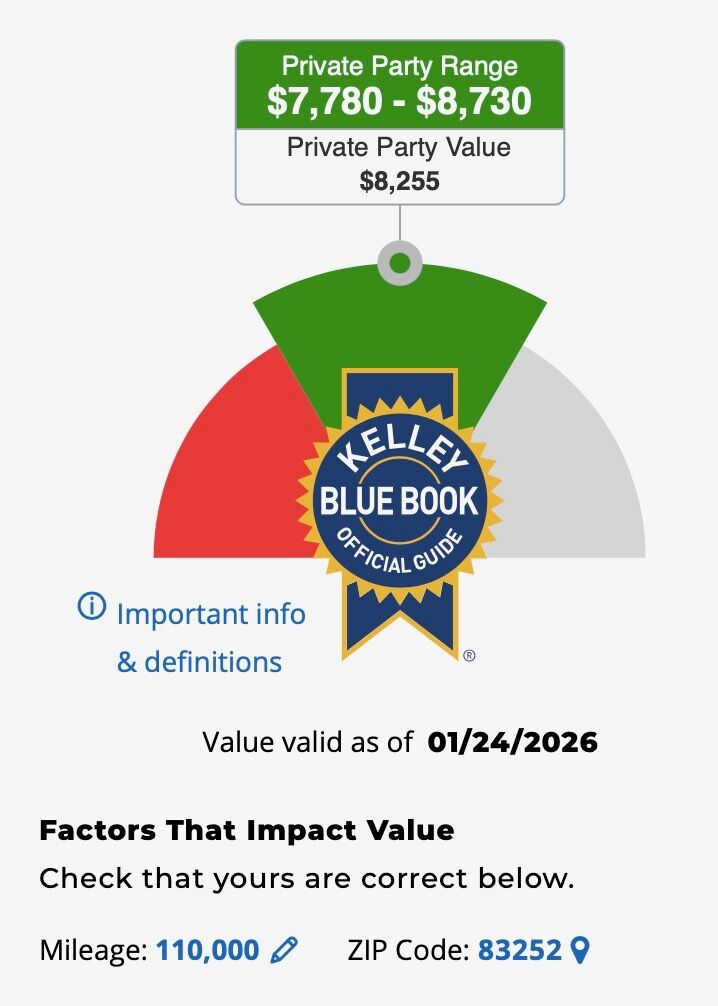Image resolution: width=718 pixels, height=1006 pixels.
Task: Click the Private Party Value $8,255 box
Action: [399, 164]
